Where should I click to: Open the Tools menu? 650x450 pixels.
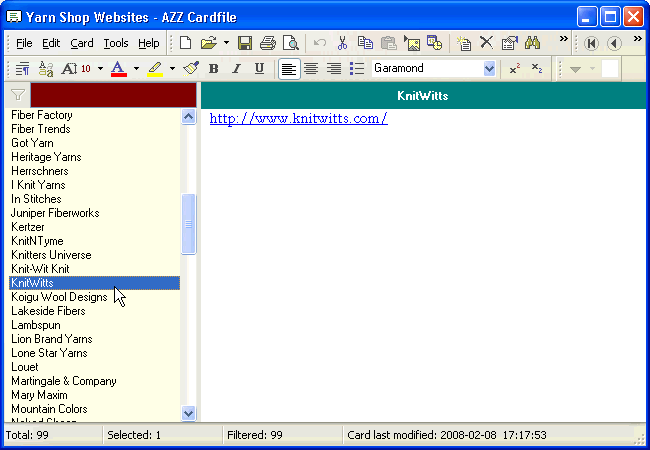pos(116,43)
